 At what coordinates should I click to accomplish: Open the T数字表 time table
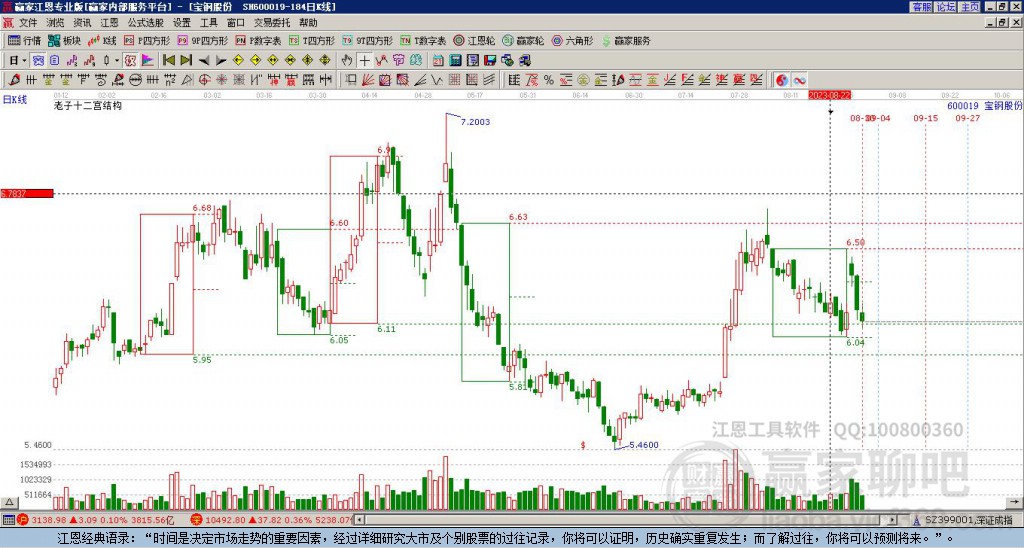point(423,40)
